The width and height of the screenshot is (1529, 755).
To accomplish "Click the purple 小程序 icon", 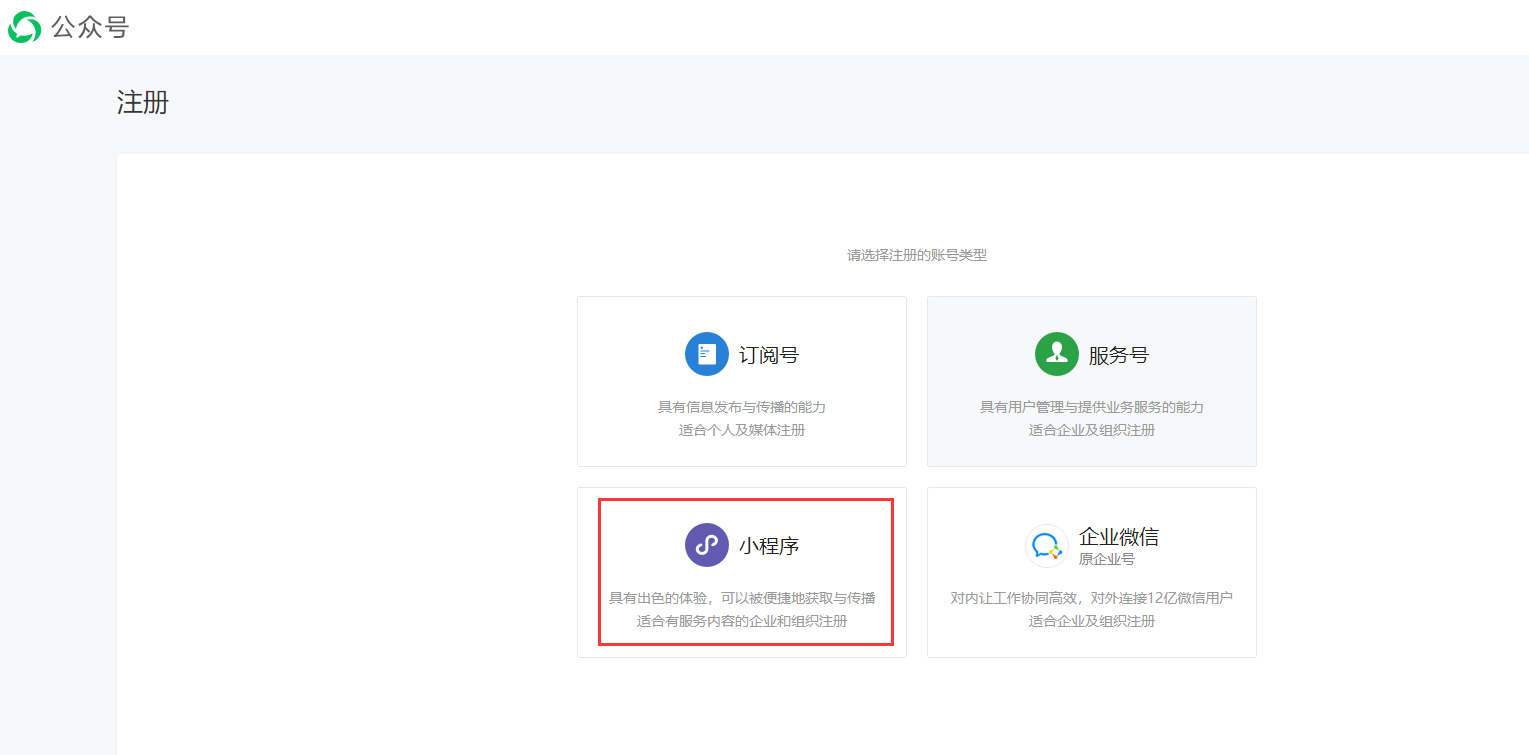I will click(x=707, y=545).
